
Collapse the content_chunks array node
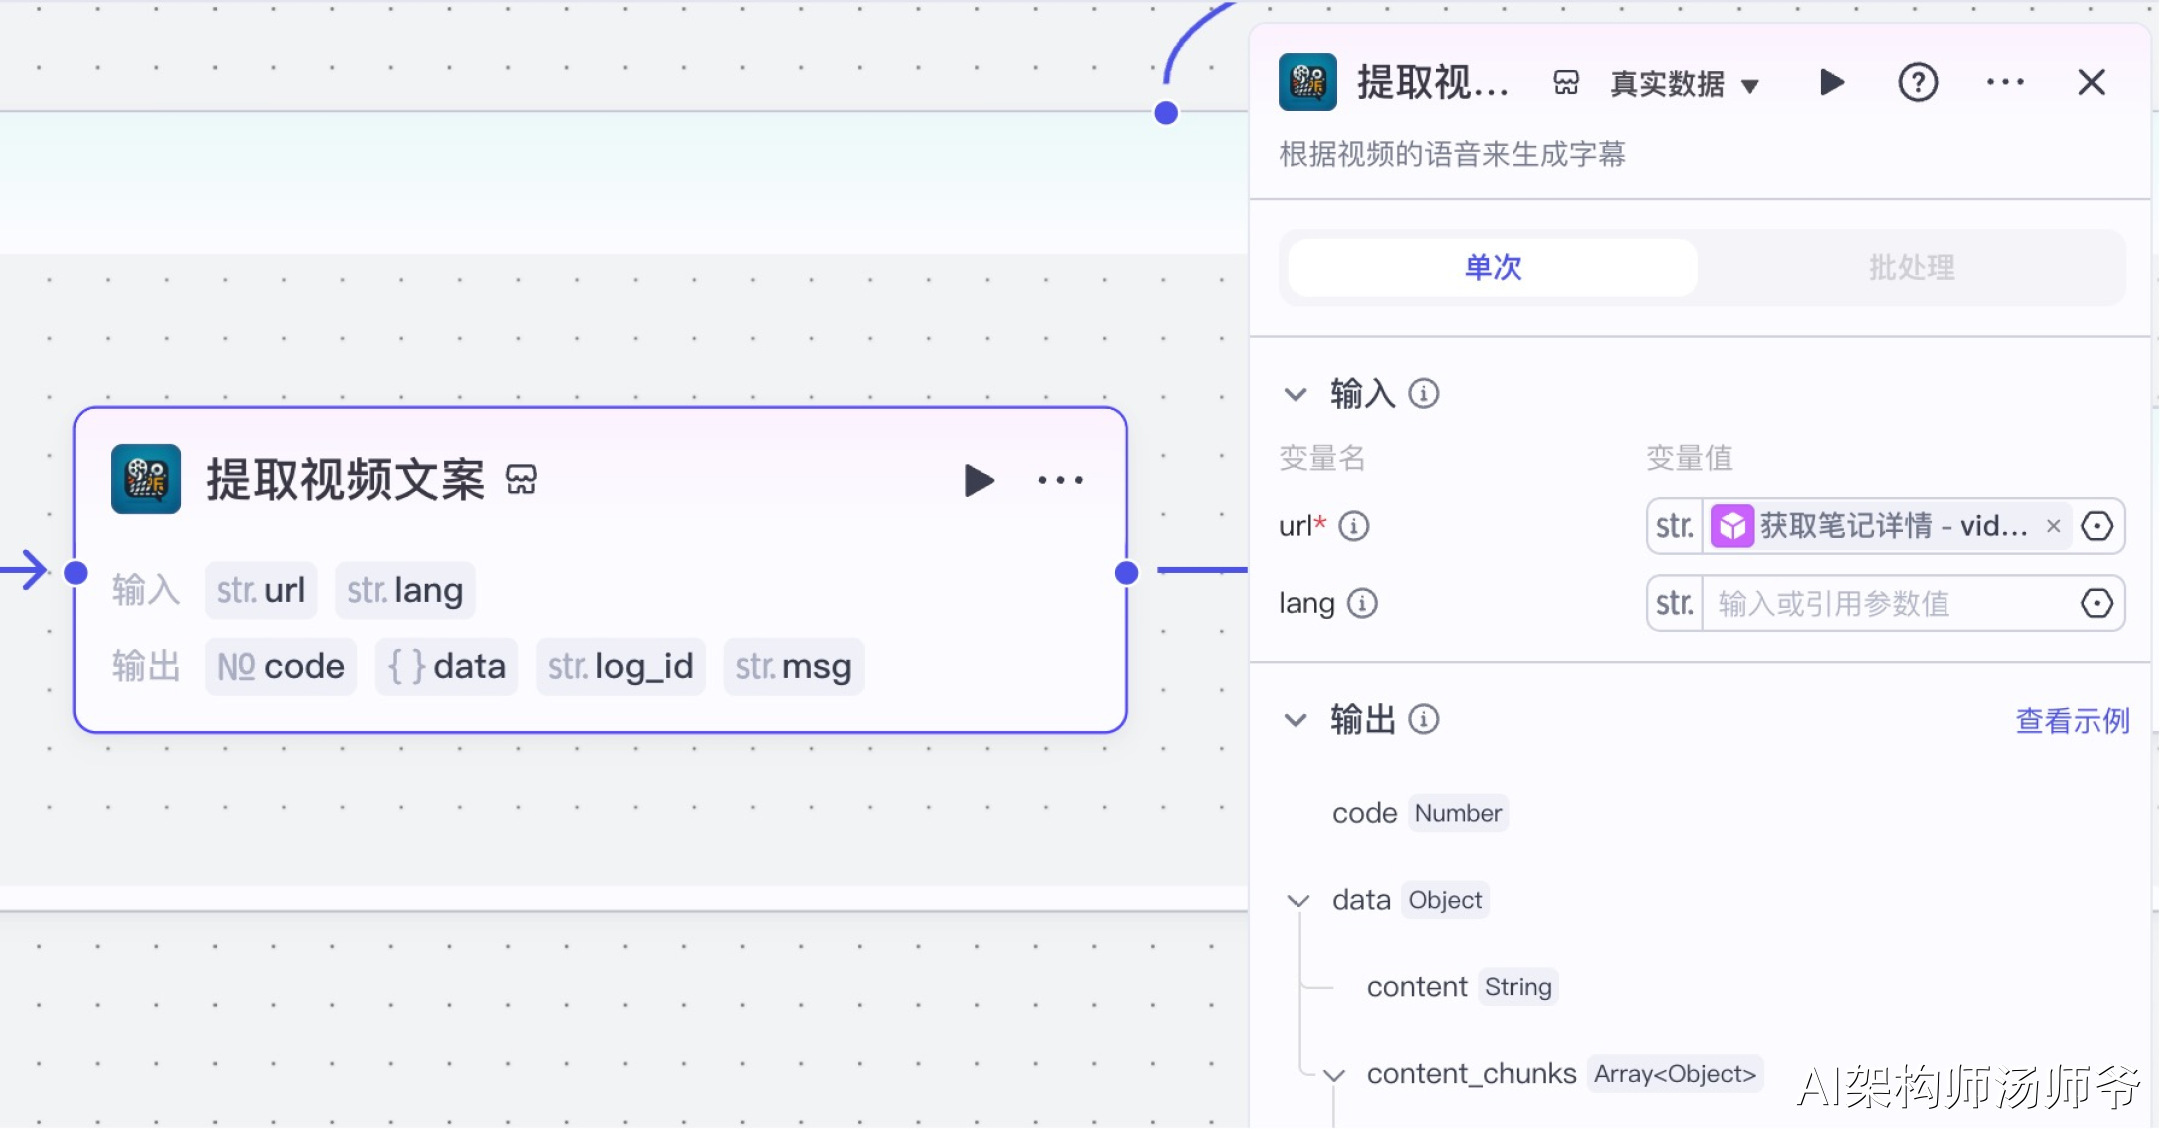(1333, 1075)
